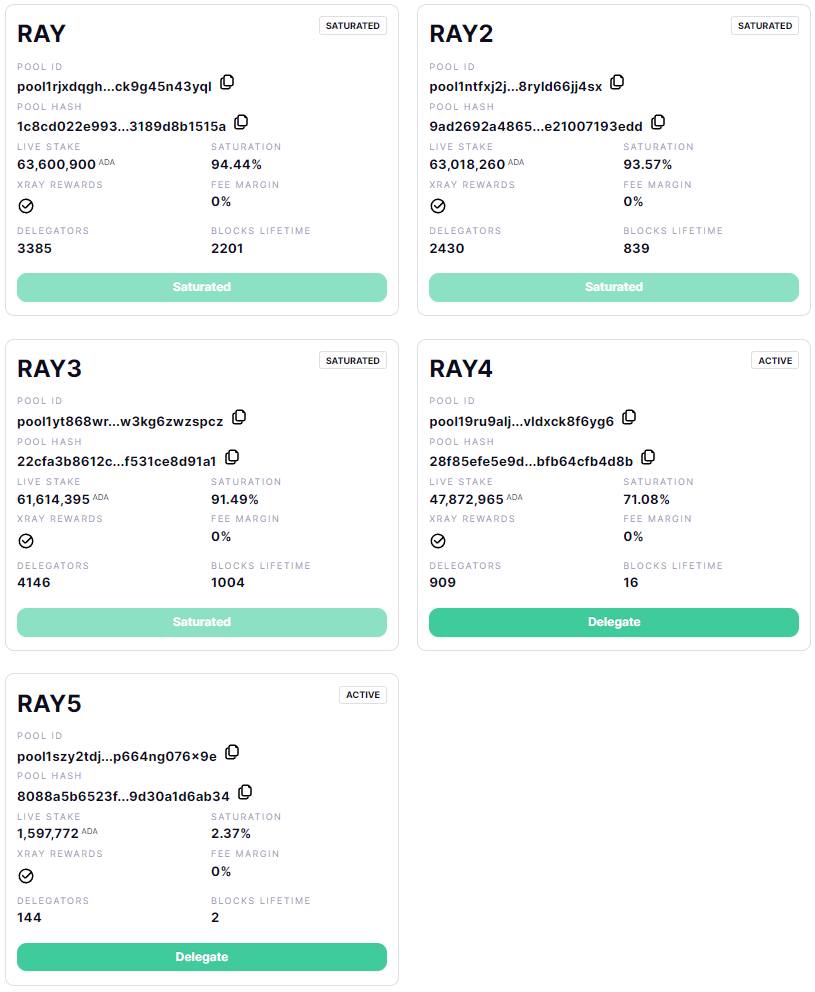Select the RAY3 pool title
Screen dimensions: 815x992
click(49, 369)
